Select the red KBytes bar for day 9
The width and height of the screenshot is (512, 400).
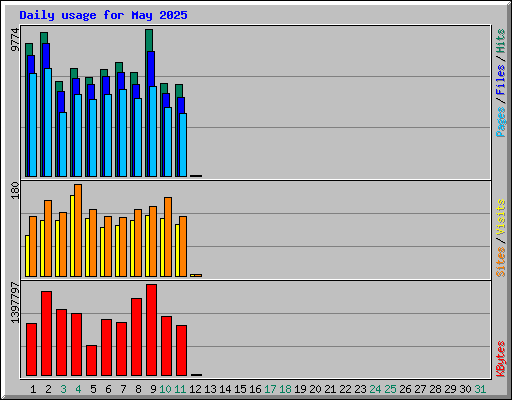[151, 330]
